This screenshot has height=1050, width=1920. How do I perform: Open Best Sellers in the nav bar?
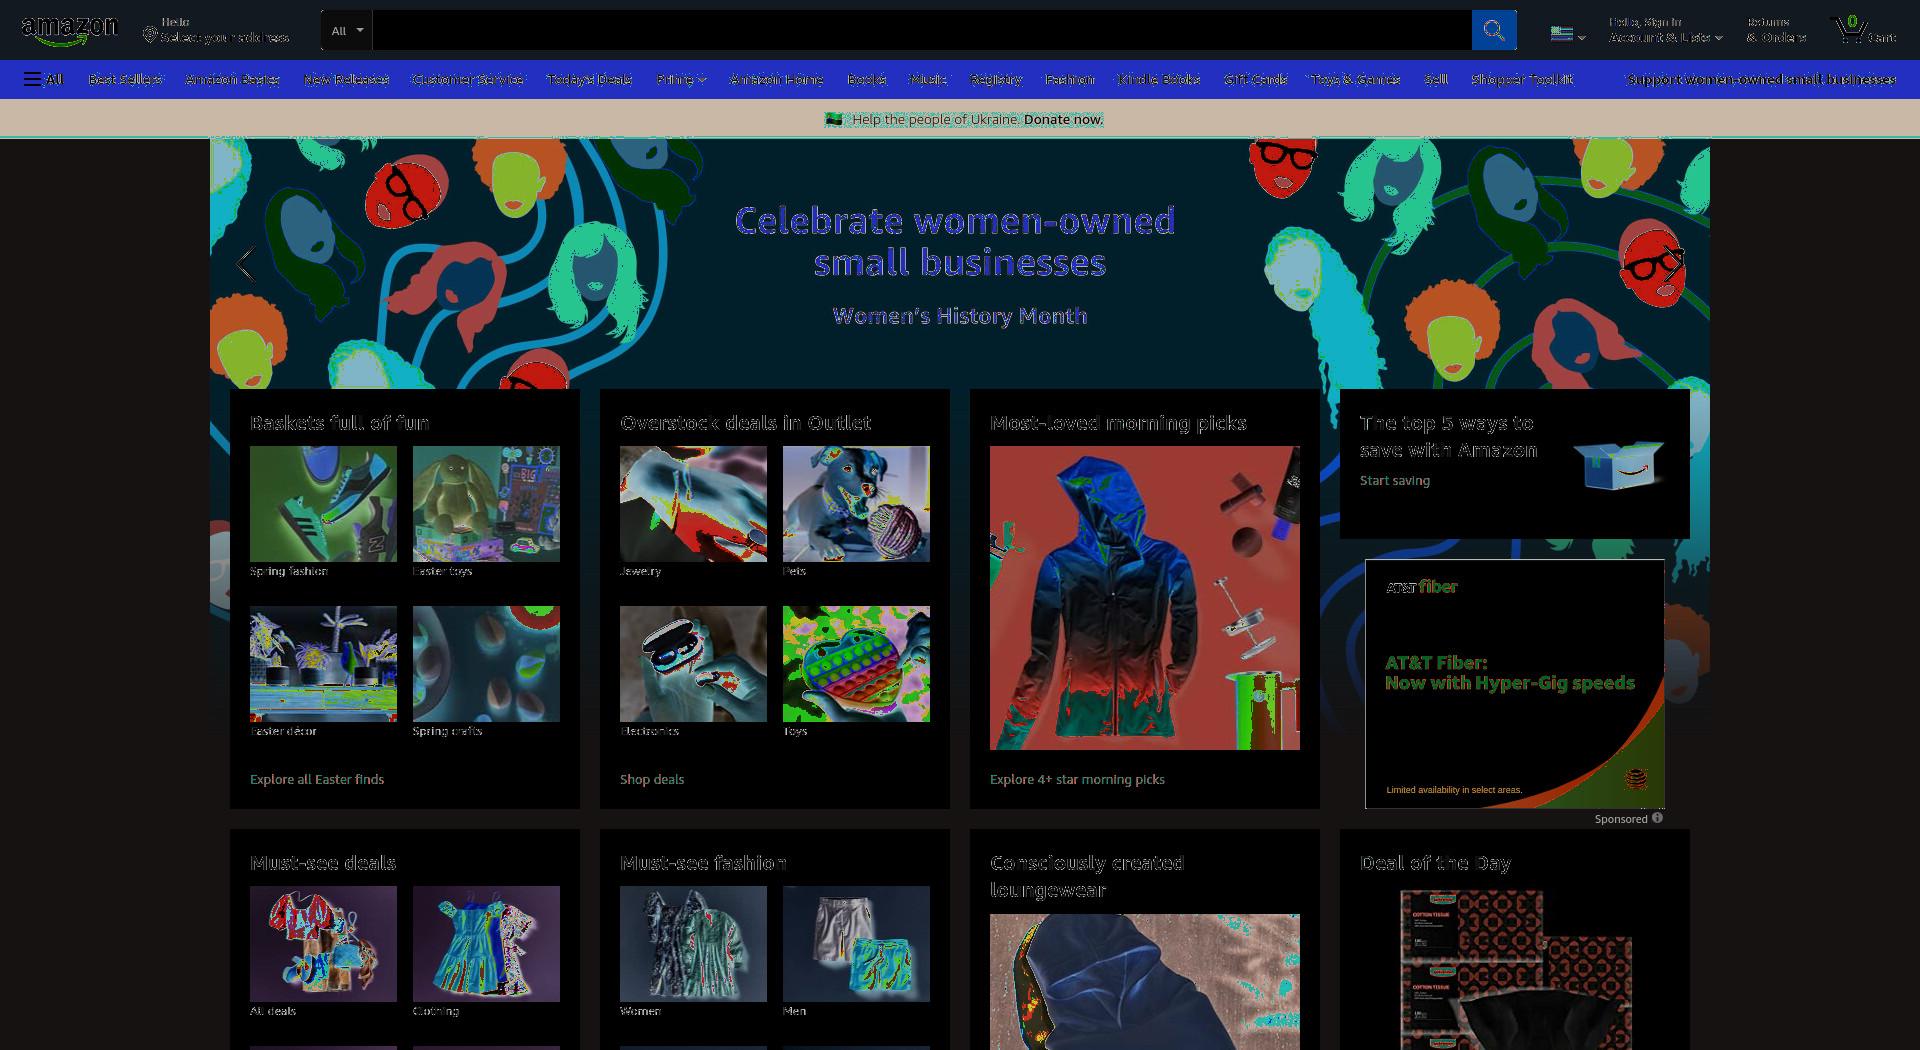[x=126, y=79]
